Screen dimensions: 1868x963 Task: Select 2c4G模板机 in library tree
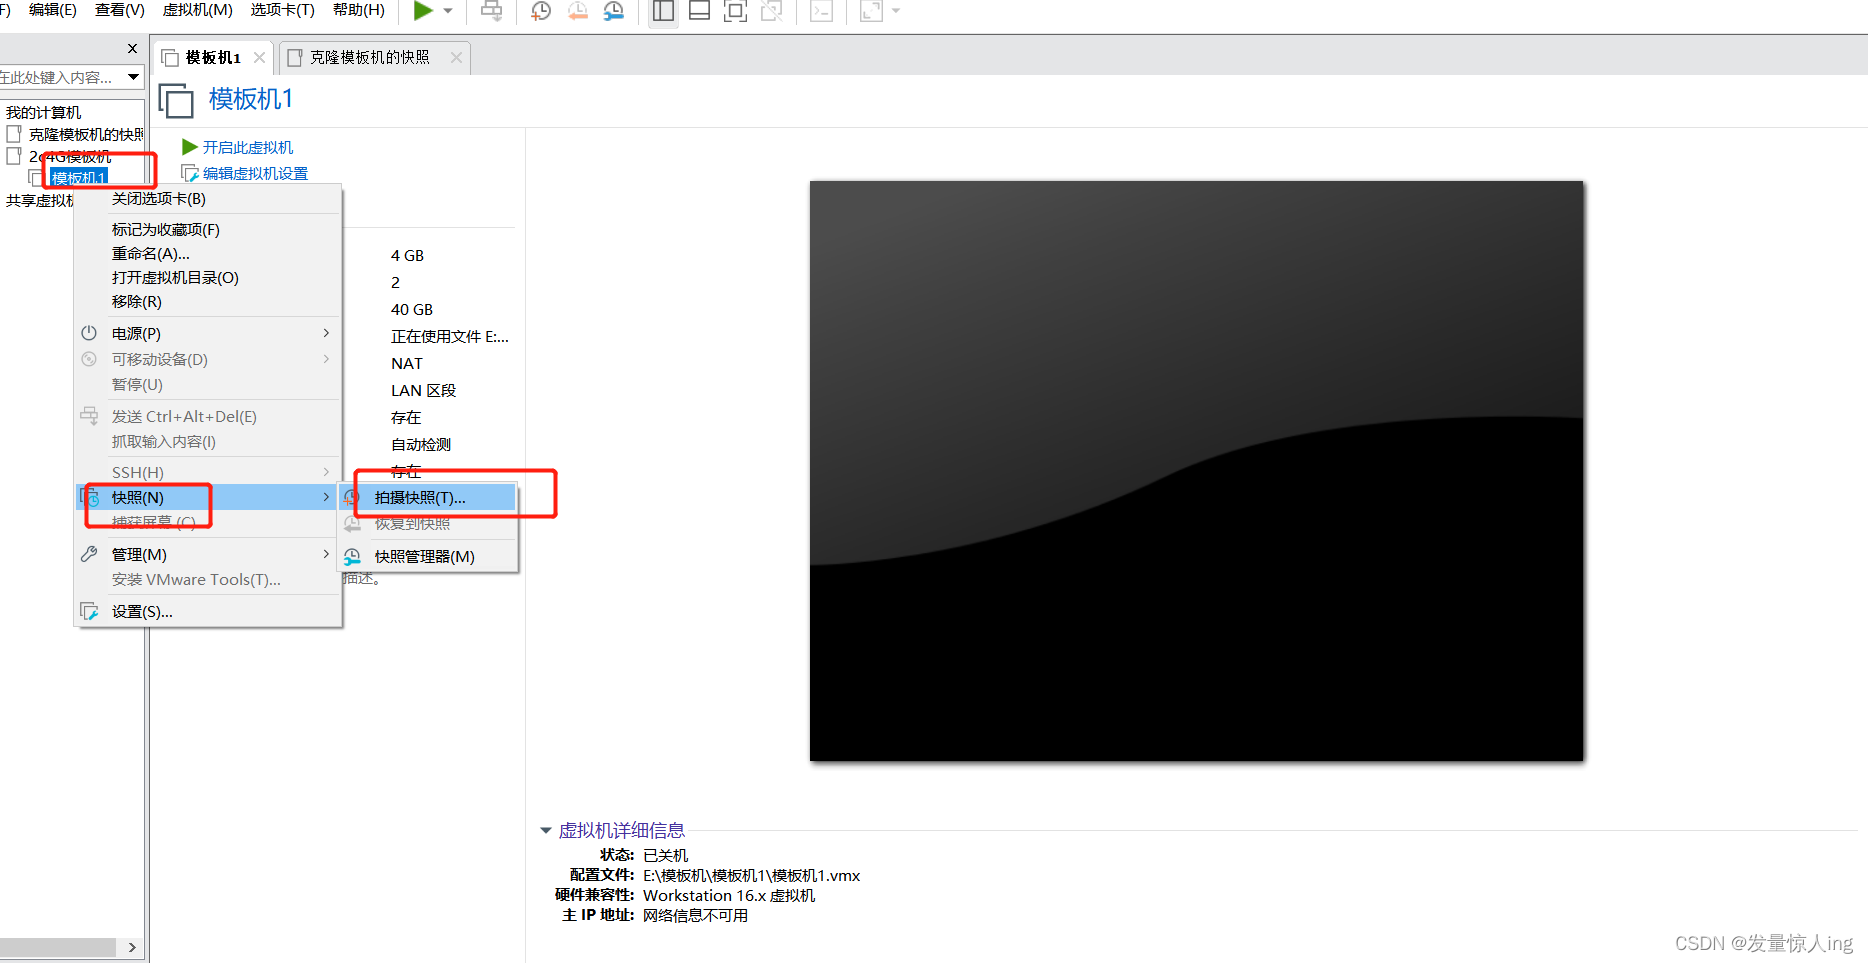click(70, 156)
